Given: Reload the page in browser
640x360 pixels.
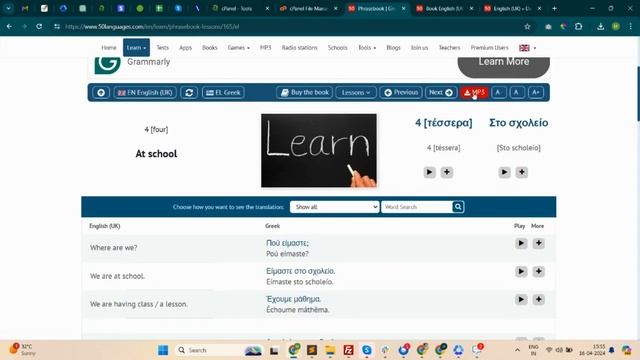Looking at the screenshot, I should 39,27.
